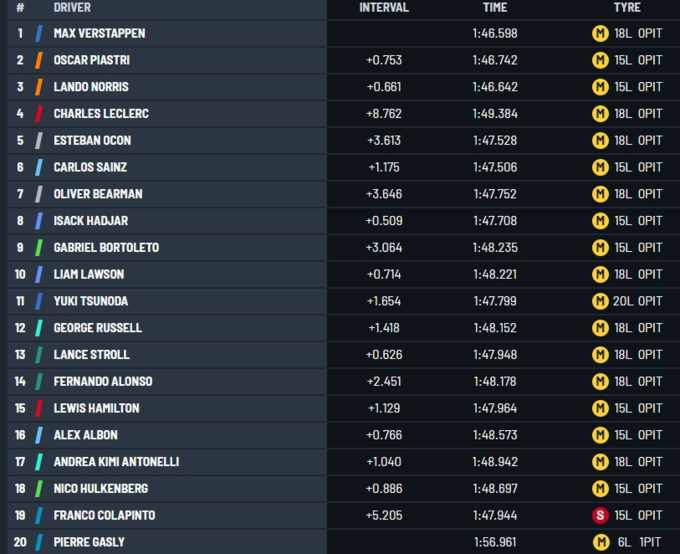Click the soft tyre icon for Franco Colapinto
Viewport: 680px width, 554px height.
(x=600, y=515)
